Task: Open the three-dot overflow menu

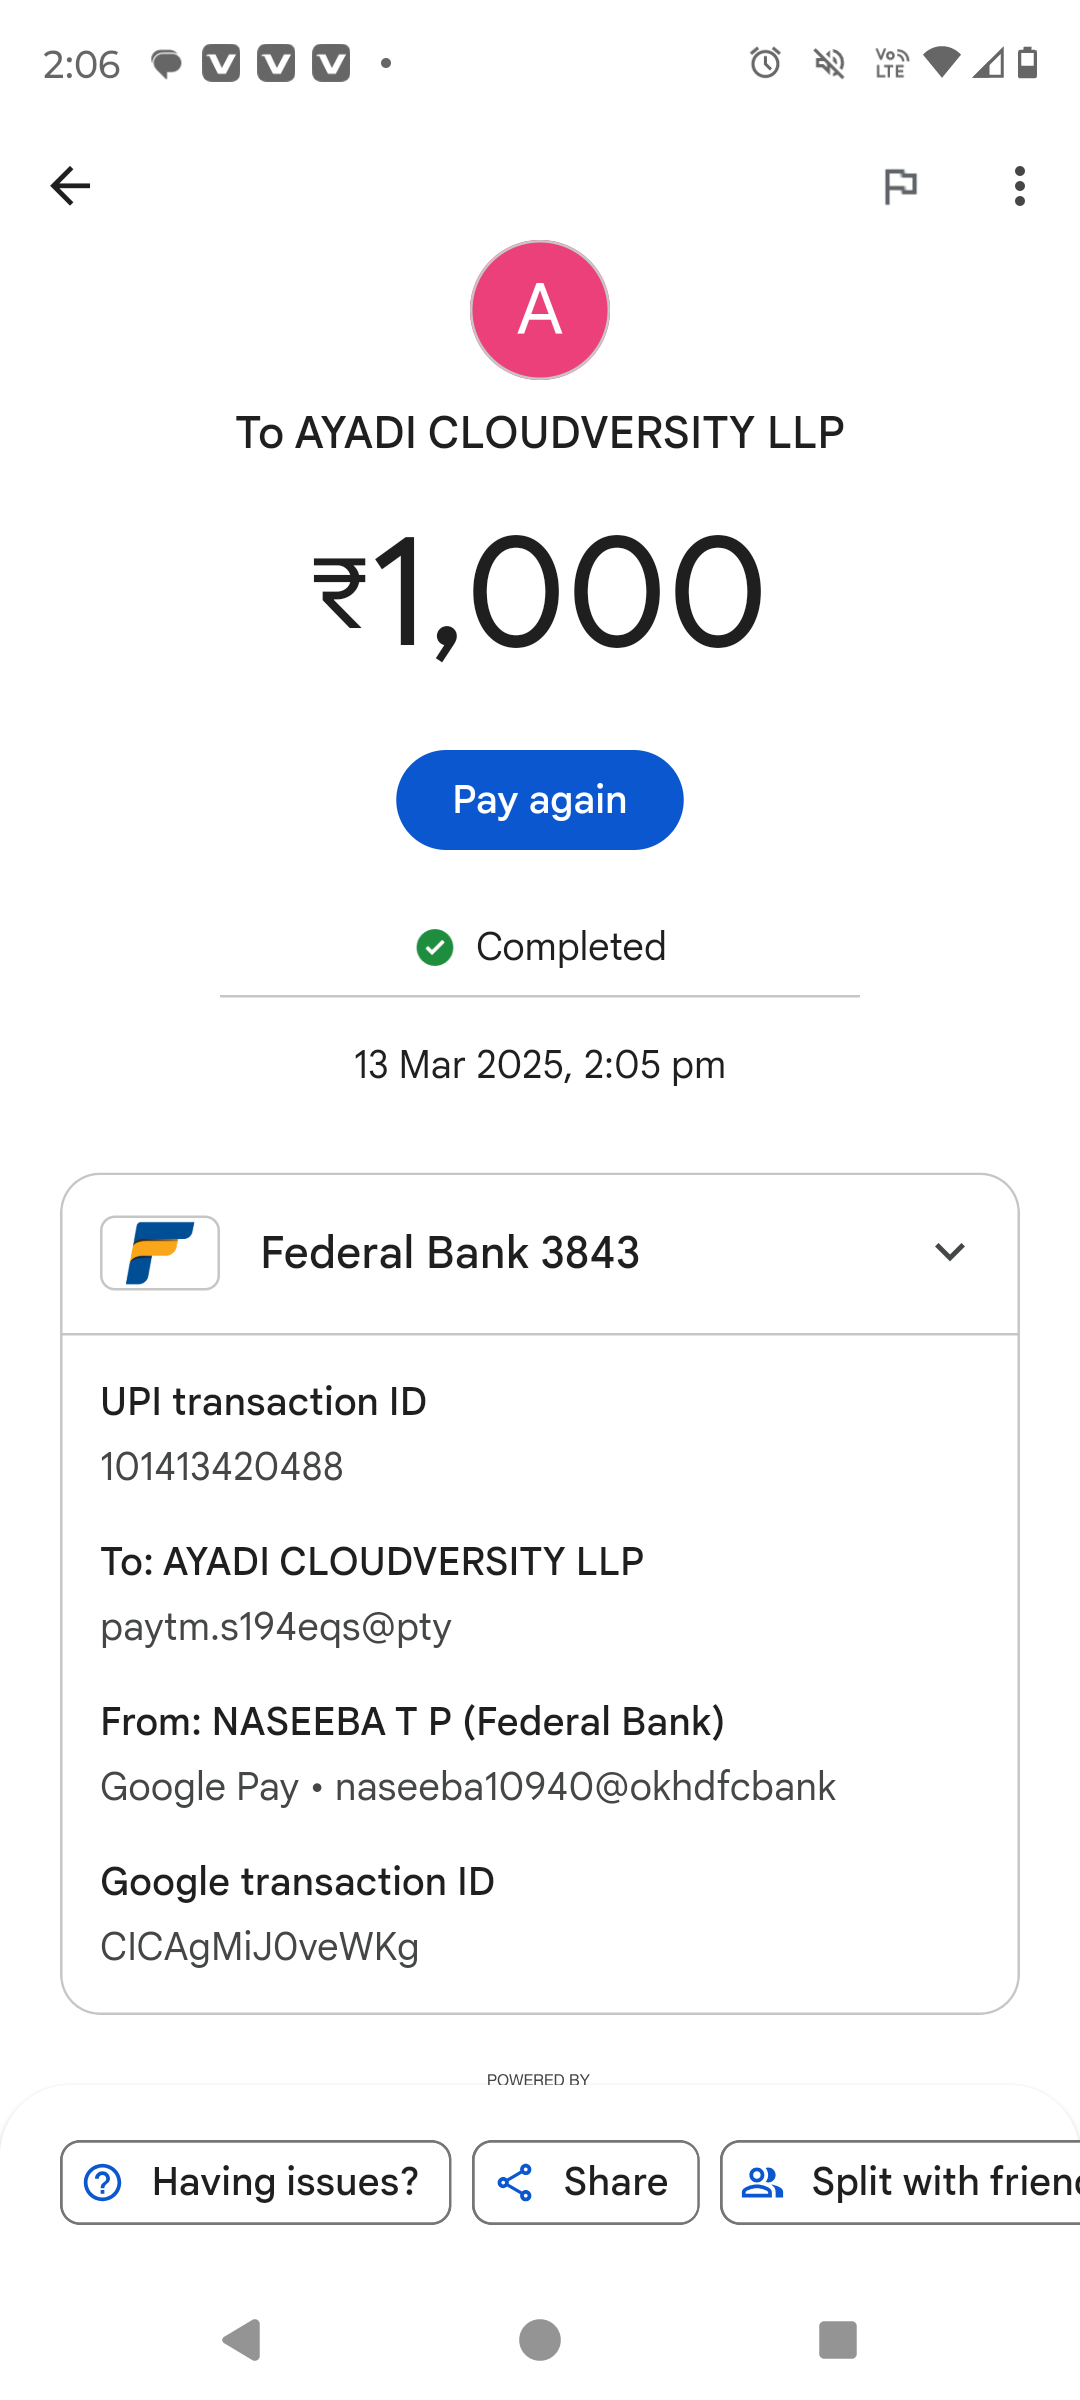Action: pos(1019,186)
